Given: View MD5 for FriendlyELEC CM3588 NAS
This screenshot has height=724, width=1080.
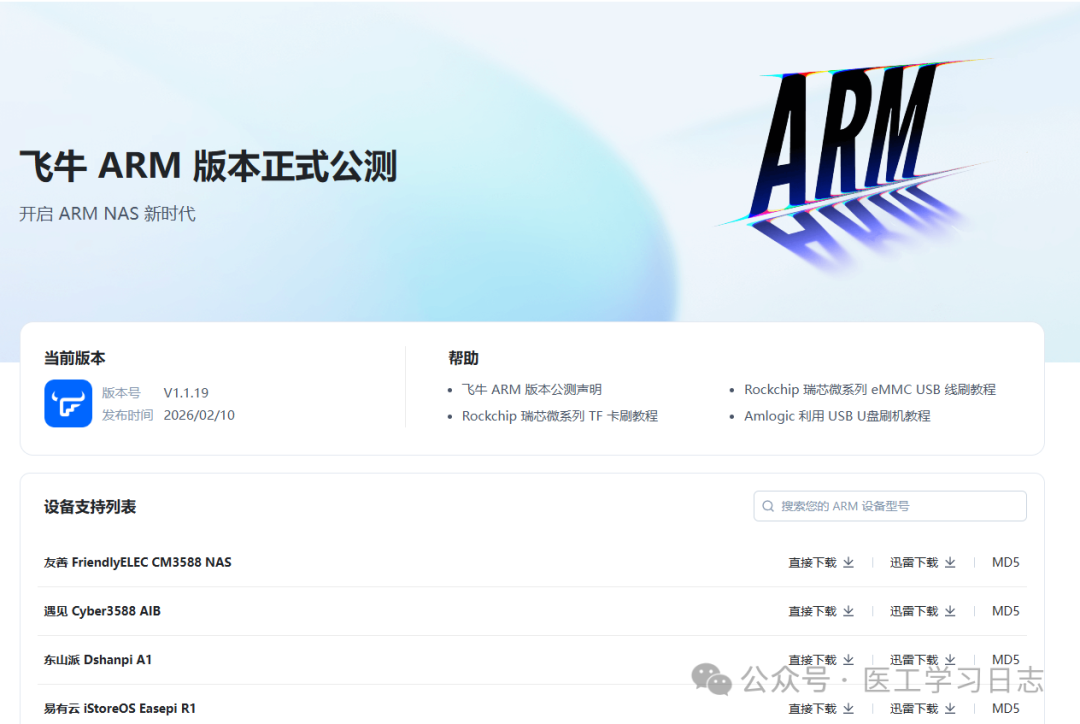Looking at the screenshot, I should [x=1005, y=562].
